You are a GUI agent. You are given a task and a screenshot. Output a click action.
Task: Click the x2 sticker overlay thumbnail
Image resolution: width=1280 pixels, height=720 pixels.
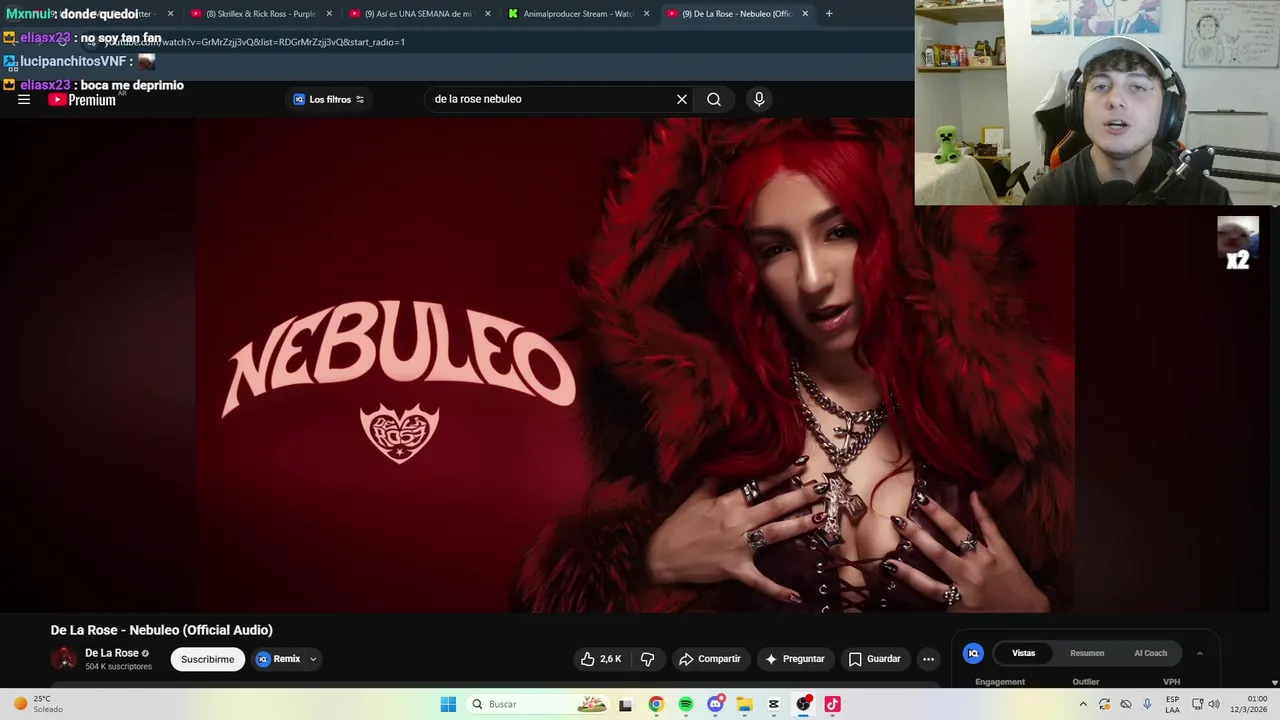(x=1238, y=243)
